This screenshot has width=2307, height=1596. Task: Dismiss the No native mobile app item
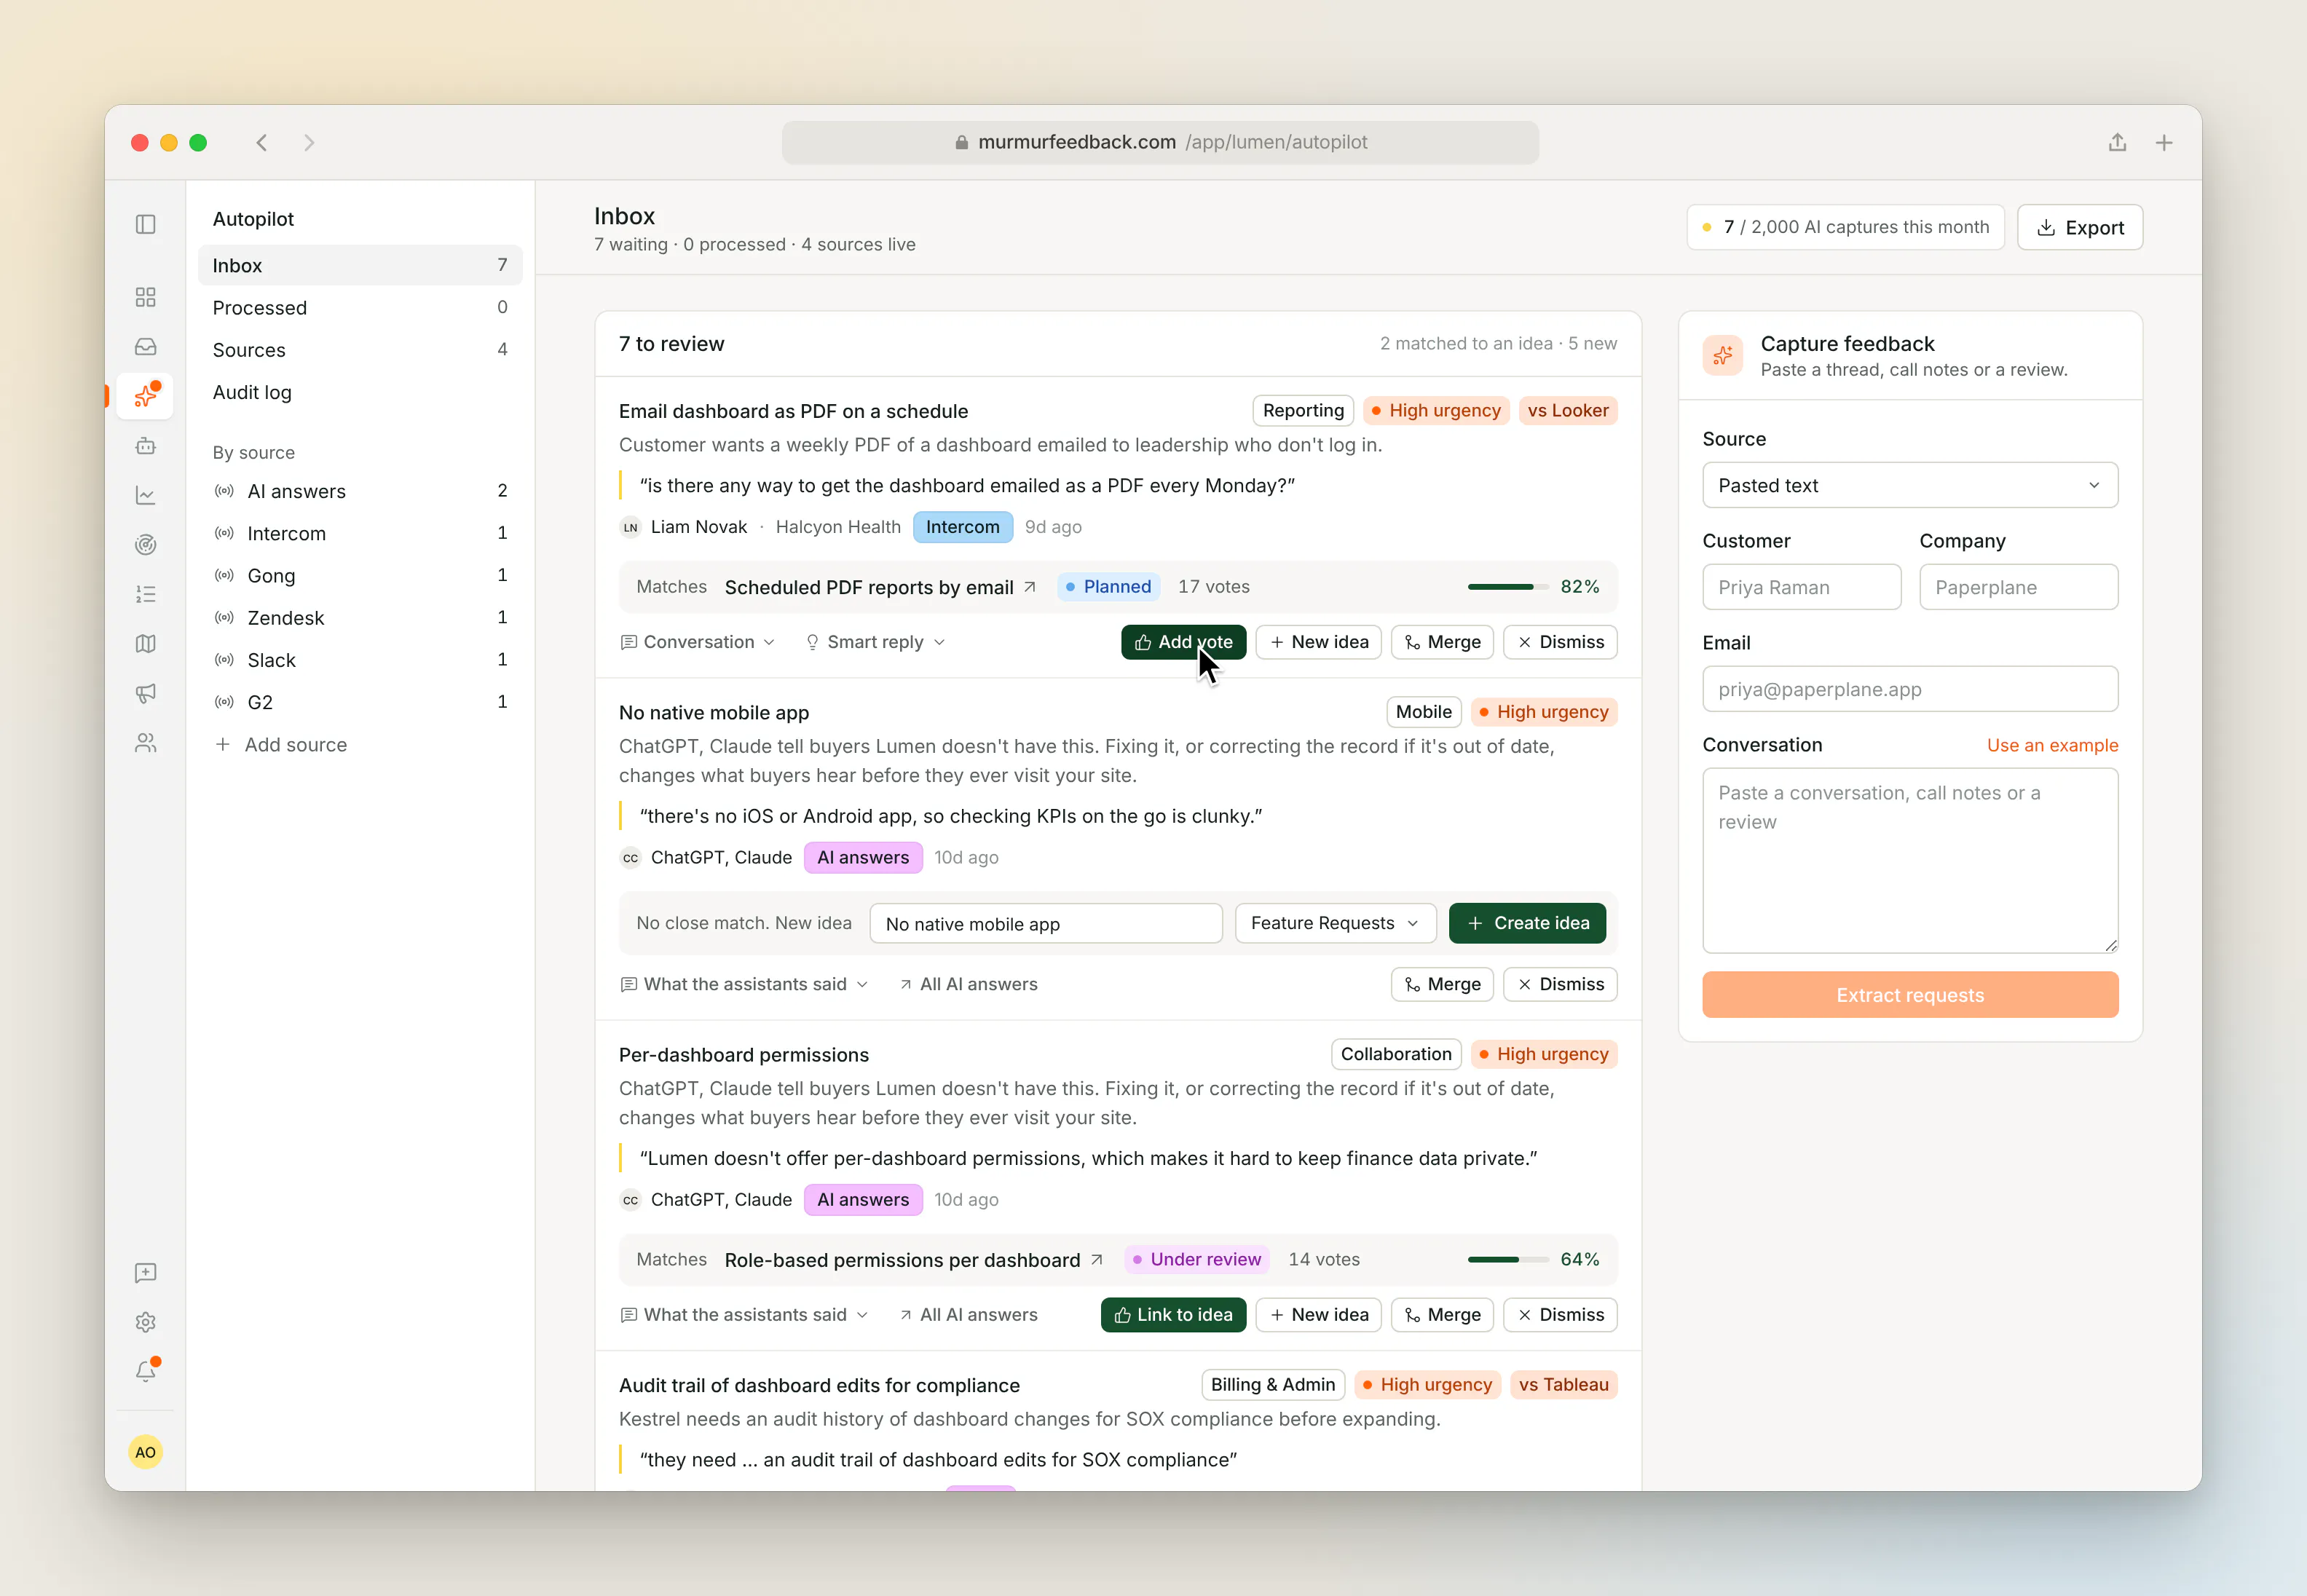1560,984
